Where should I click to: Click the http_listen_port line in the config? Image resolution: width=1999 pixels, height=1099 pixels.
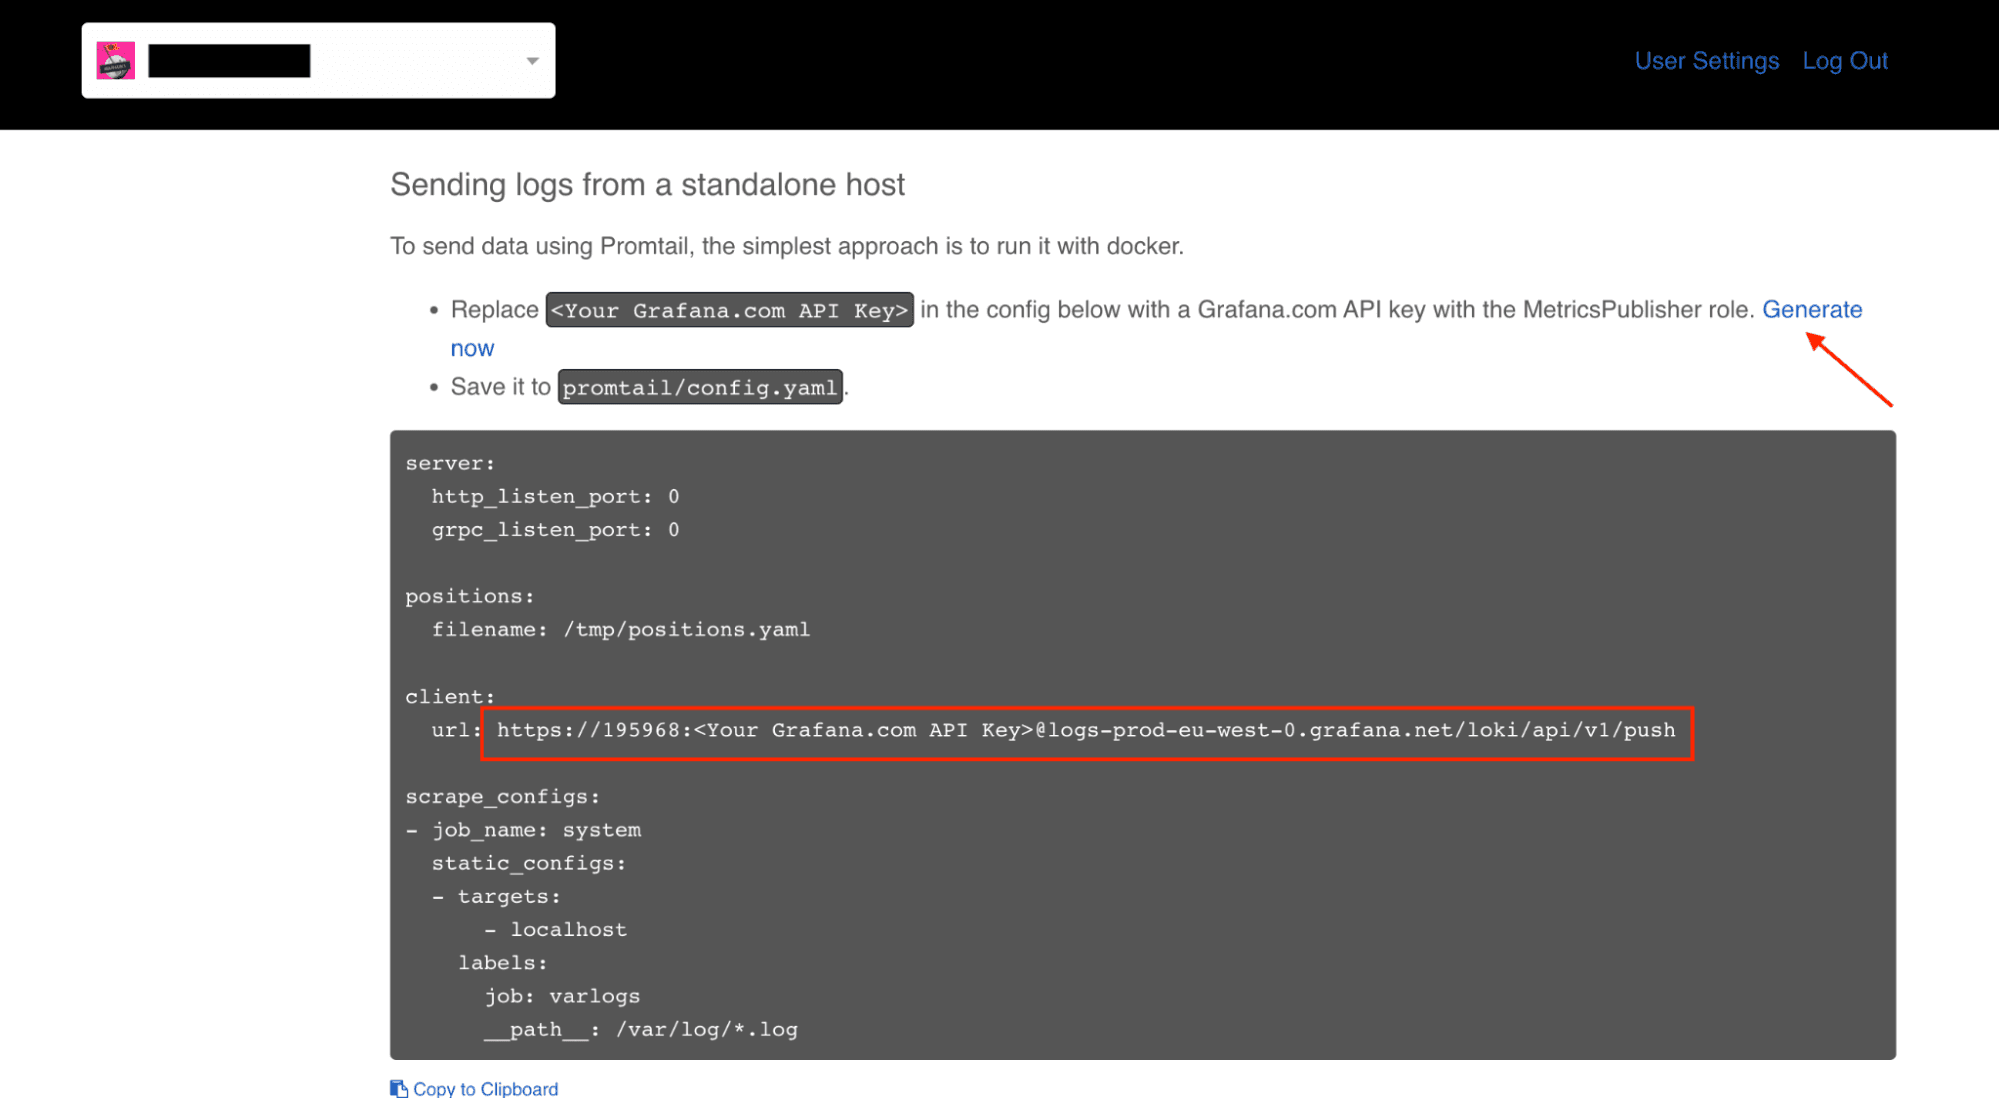pos(555,497)
